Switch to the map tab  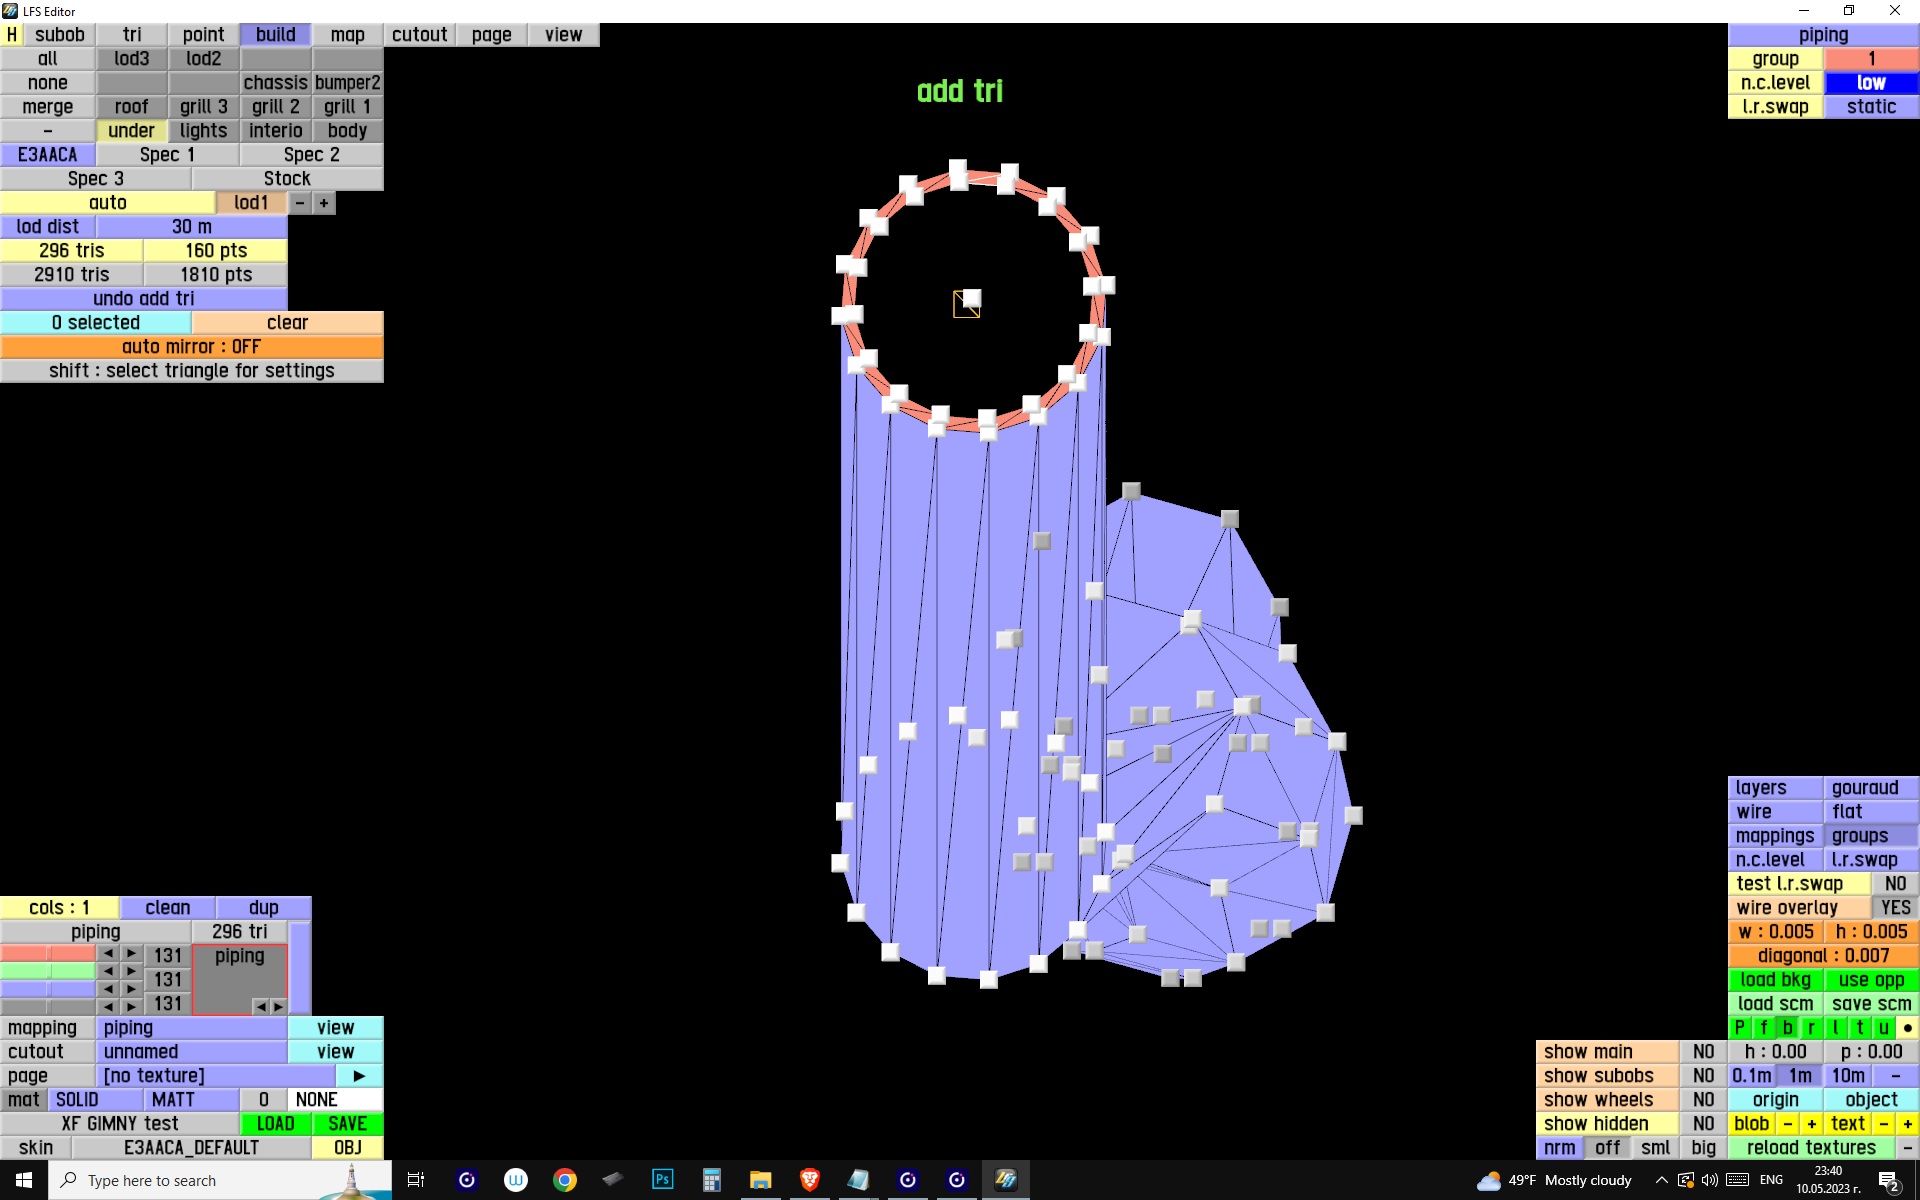(x=347, y=35)
